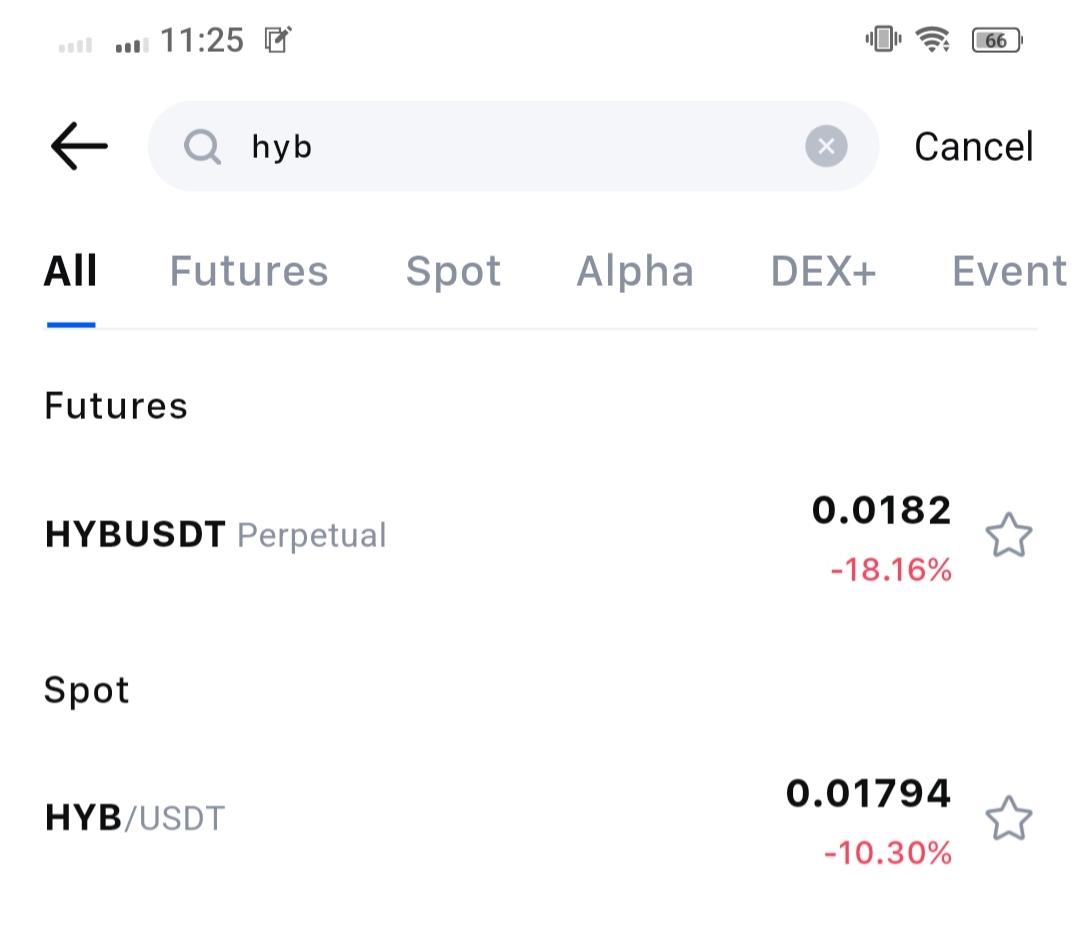Favorite HYBUSDT Perpetual with star icon
This screenshot has height=932, width=1080.
point(1008,535)
